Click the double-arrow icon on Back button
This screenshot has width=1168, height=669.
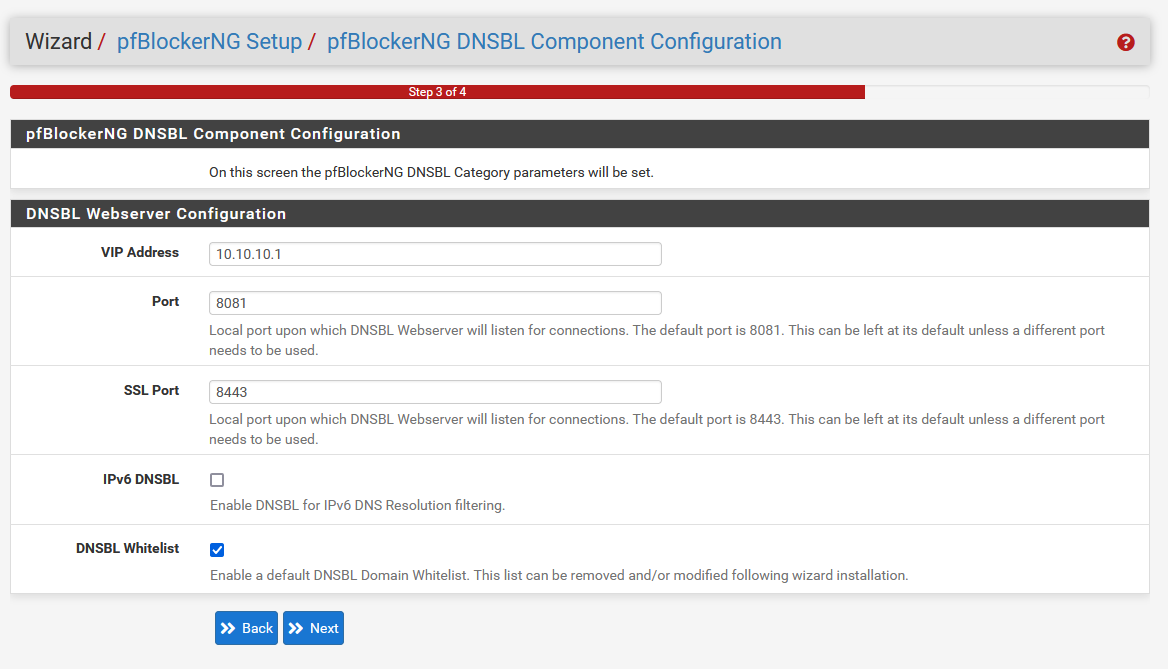click(228, 628)
